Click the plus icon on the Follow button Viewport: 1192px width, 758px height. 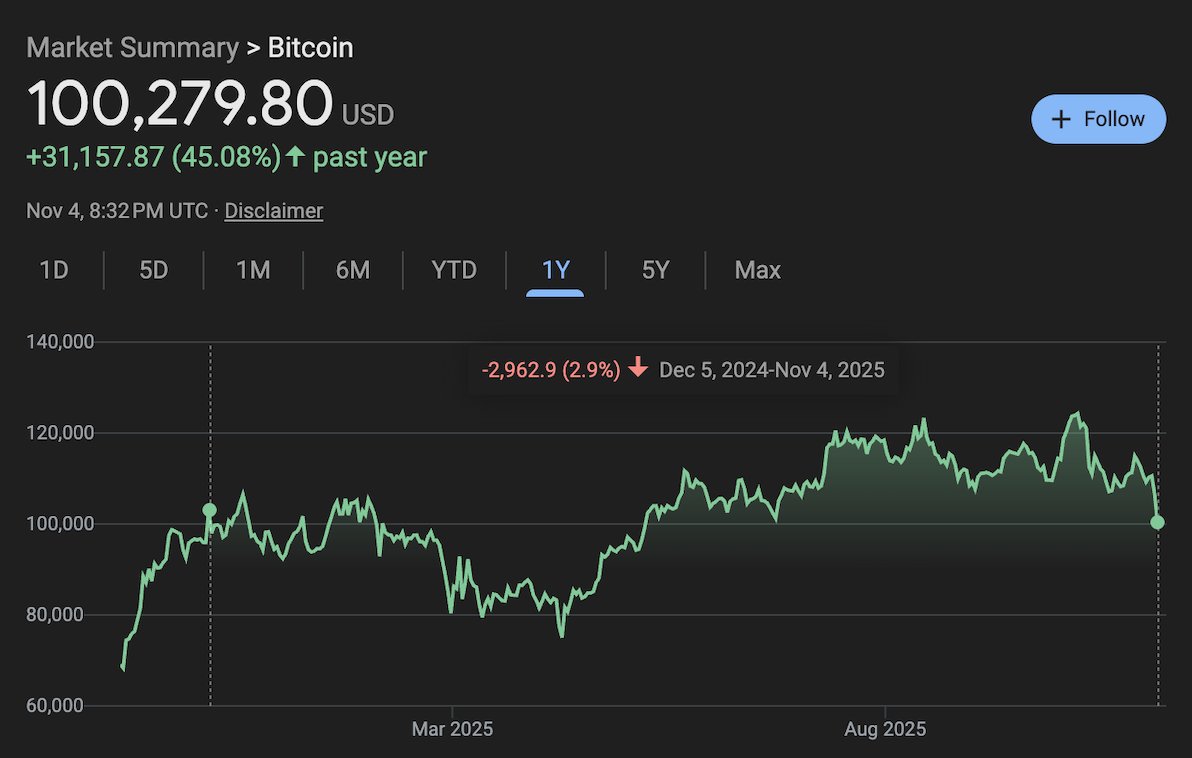(1061, 118)
